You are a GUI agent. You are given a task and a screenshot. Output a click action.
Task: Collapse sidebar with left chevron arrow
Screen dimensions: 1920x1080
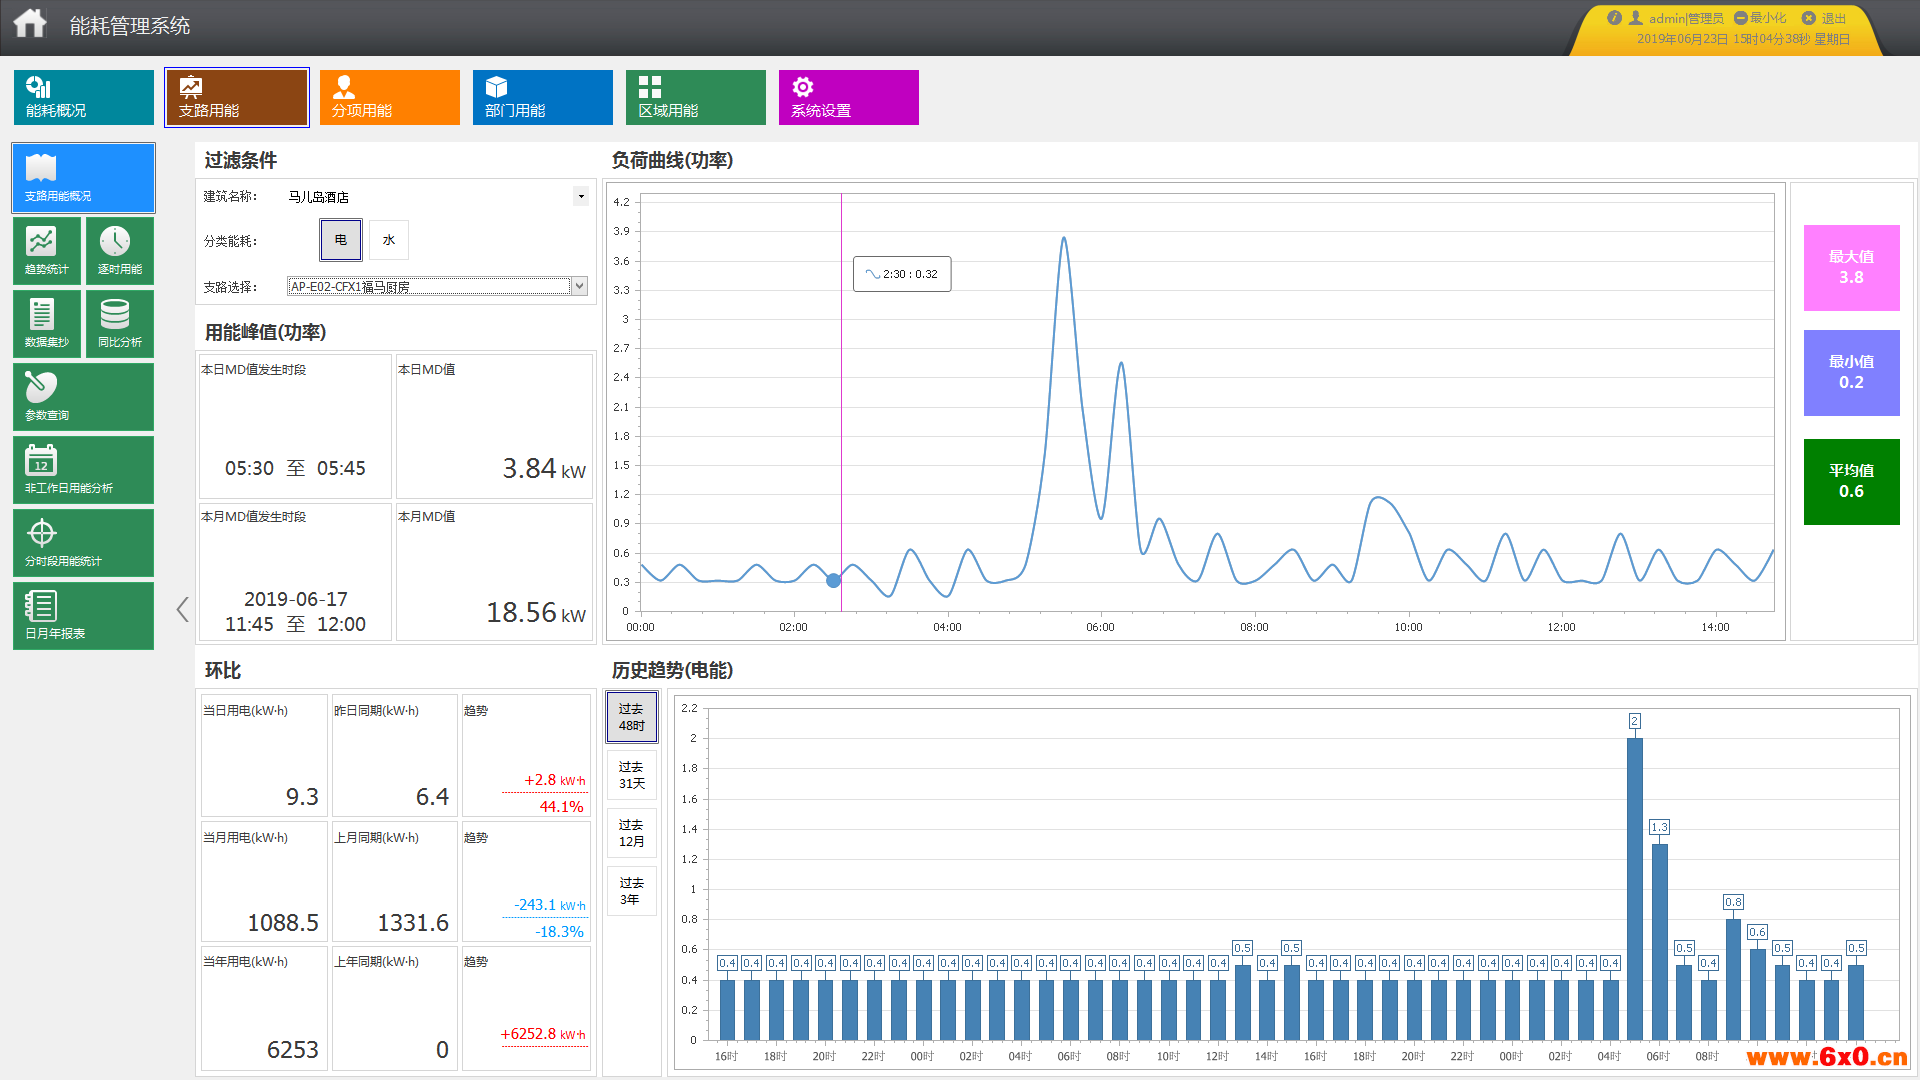(x=182, y=609)
